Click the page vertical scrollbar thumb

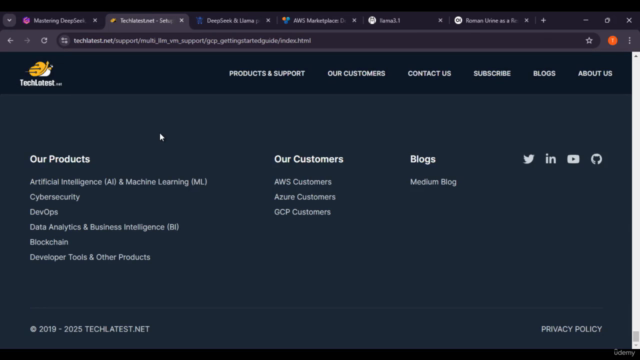point(636,336)
